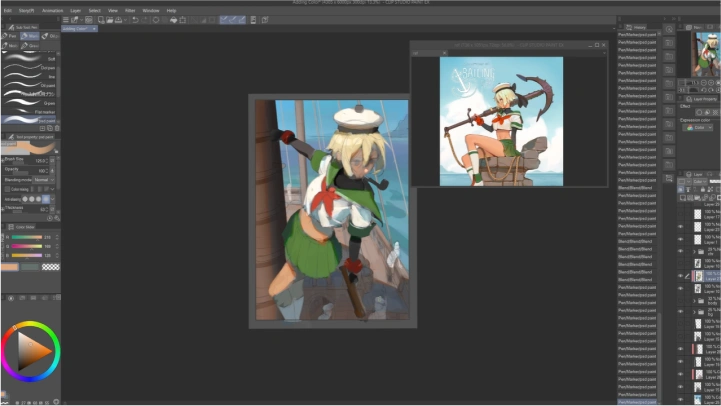Select the transparent color swatch
This screenshot has width=721, height=406.
click(x=51, y=267)
